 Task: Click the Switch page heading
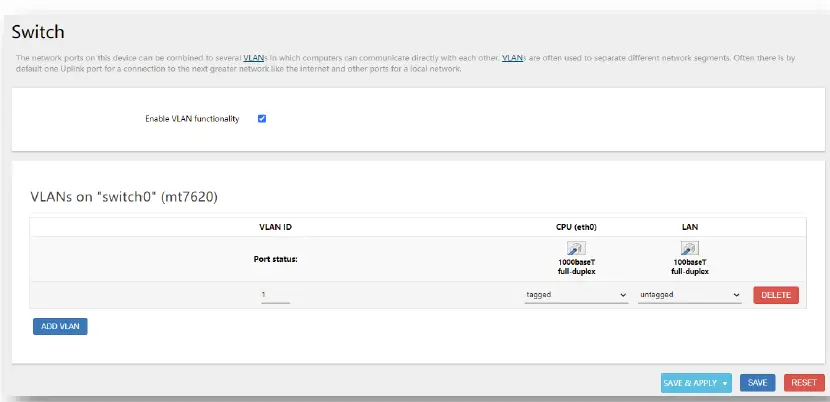click(38, 32)
